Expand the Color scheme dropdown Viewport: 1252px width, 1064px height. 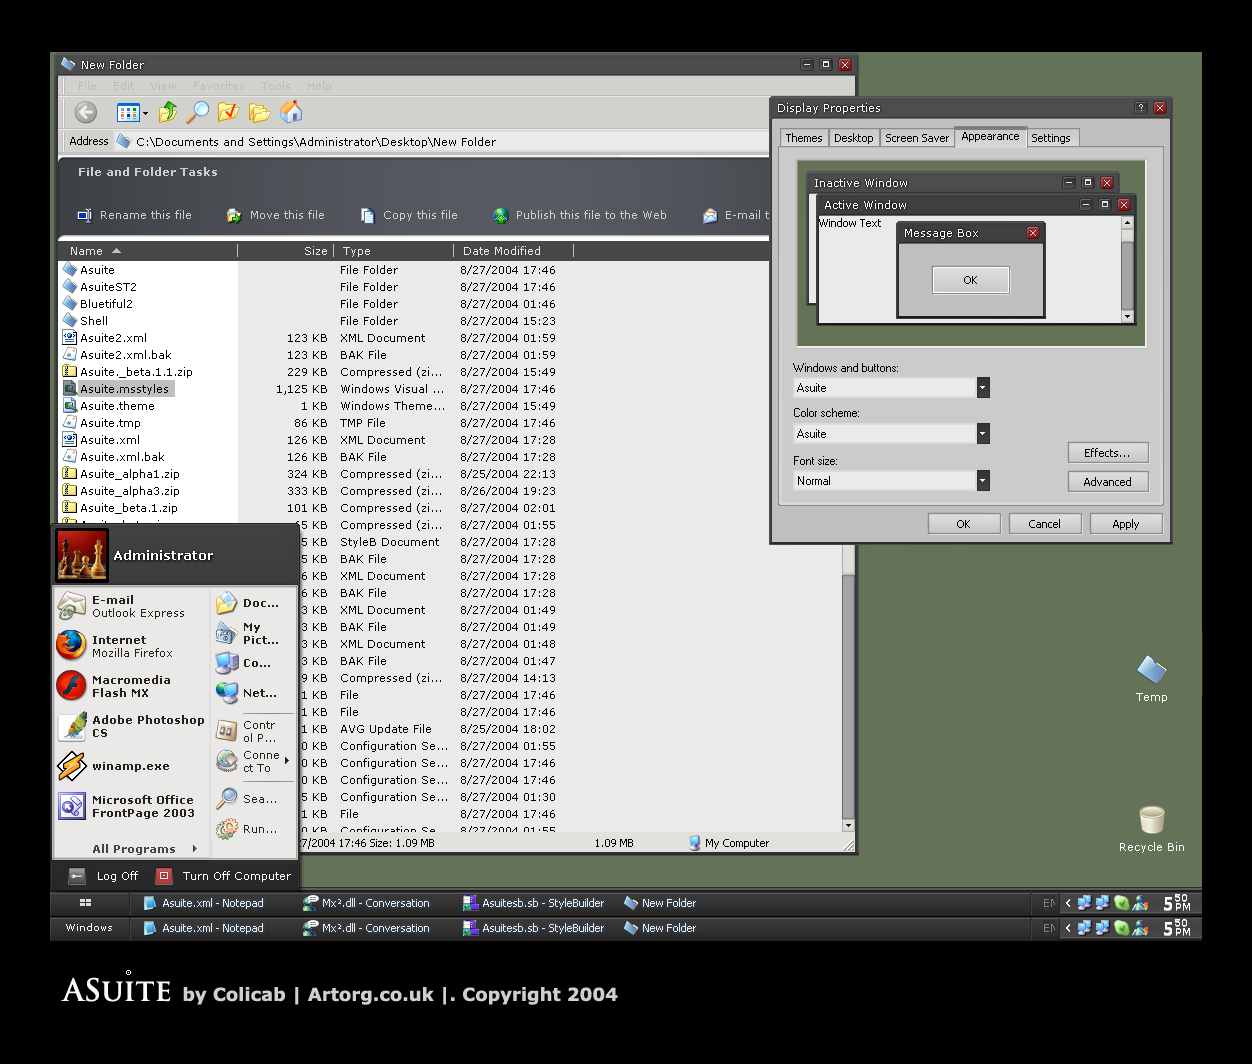coord(982,433)
